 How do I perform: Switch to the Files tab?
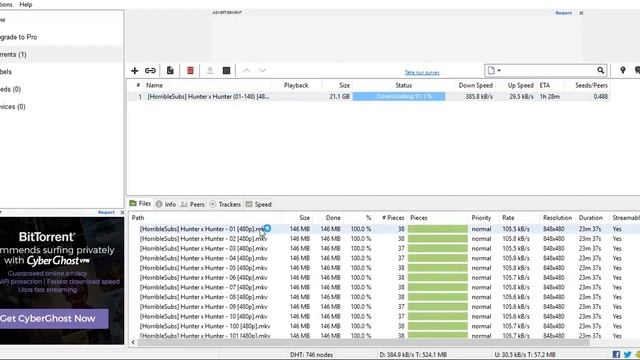point(140,204)
